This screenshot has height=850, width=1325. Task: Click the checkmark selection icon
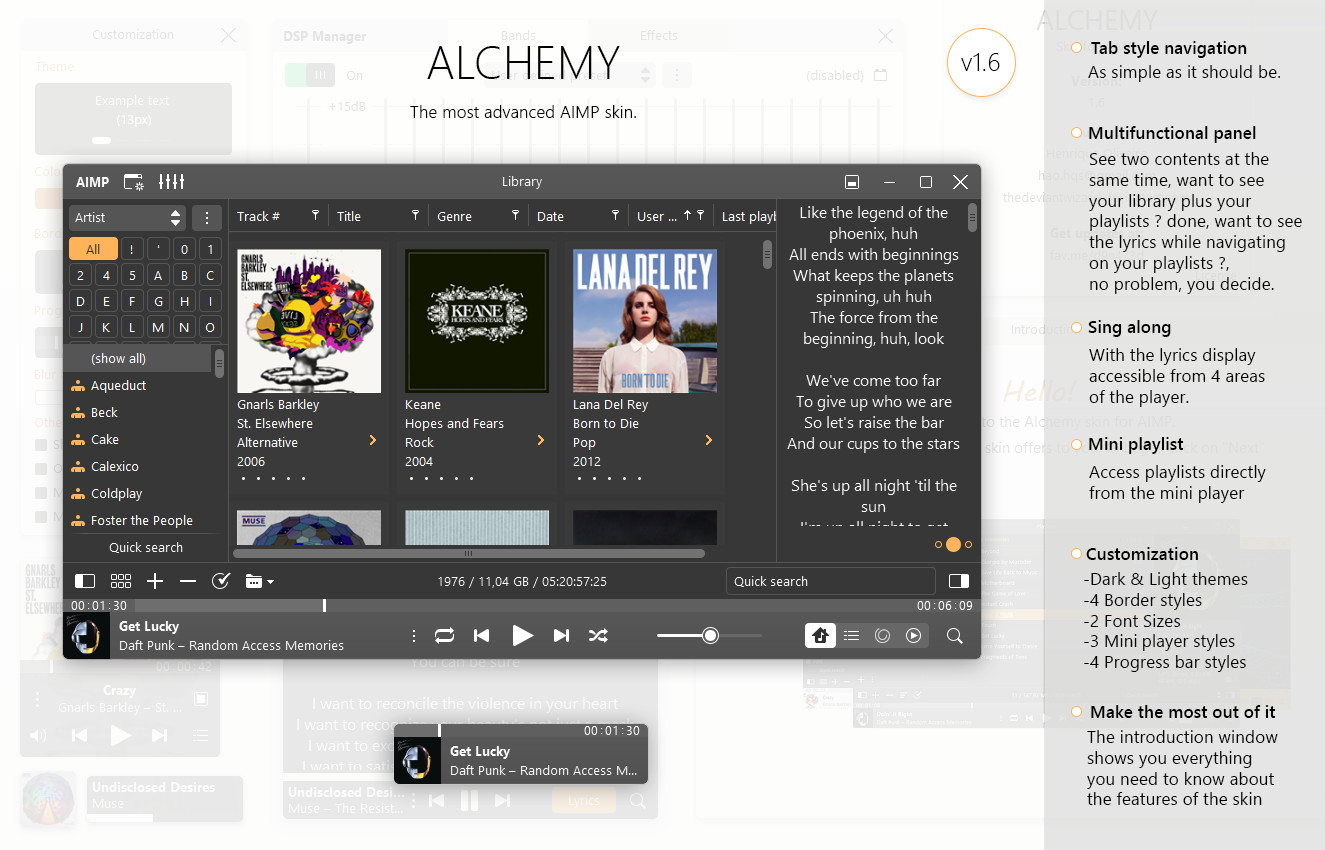point(221,581)
